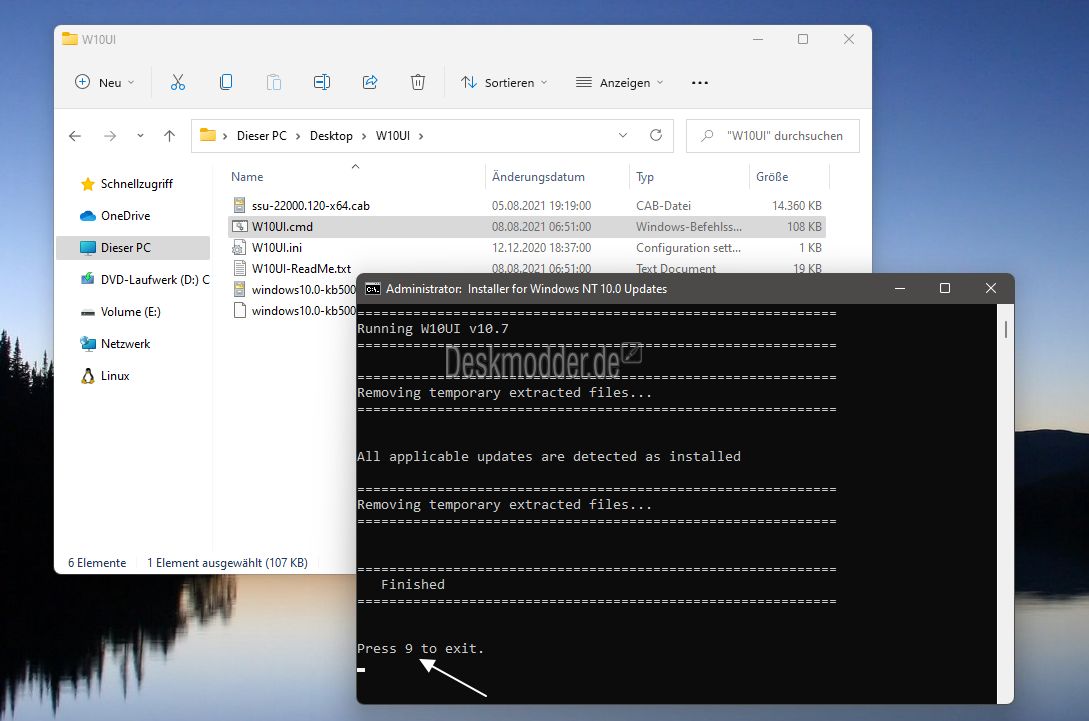
Task: Click the Cut scissors icon in toolbar
Action: coord(178,83)
